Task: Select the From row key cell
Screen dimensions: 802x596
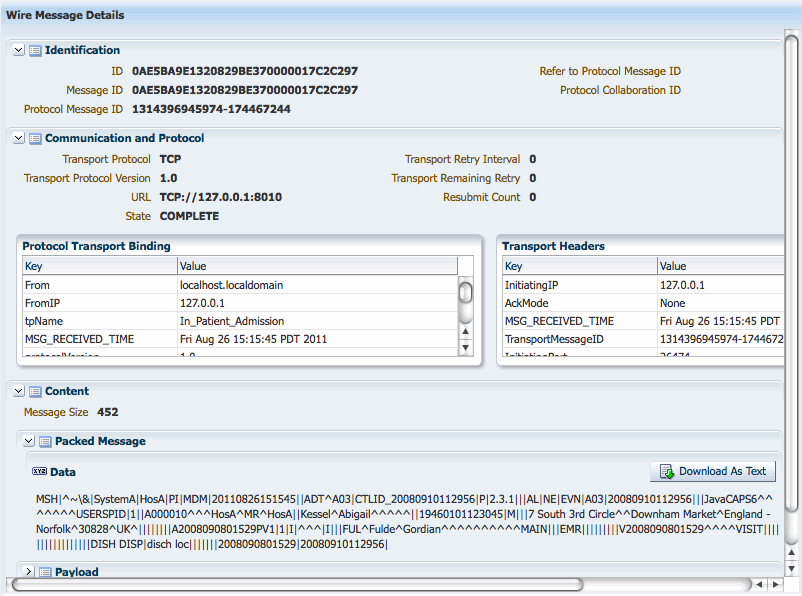Action: pyautogui.click(x=100, y=285)
